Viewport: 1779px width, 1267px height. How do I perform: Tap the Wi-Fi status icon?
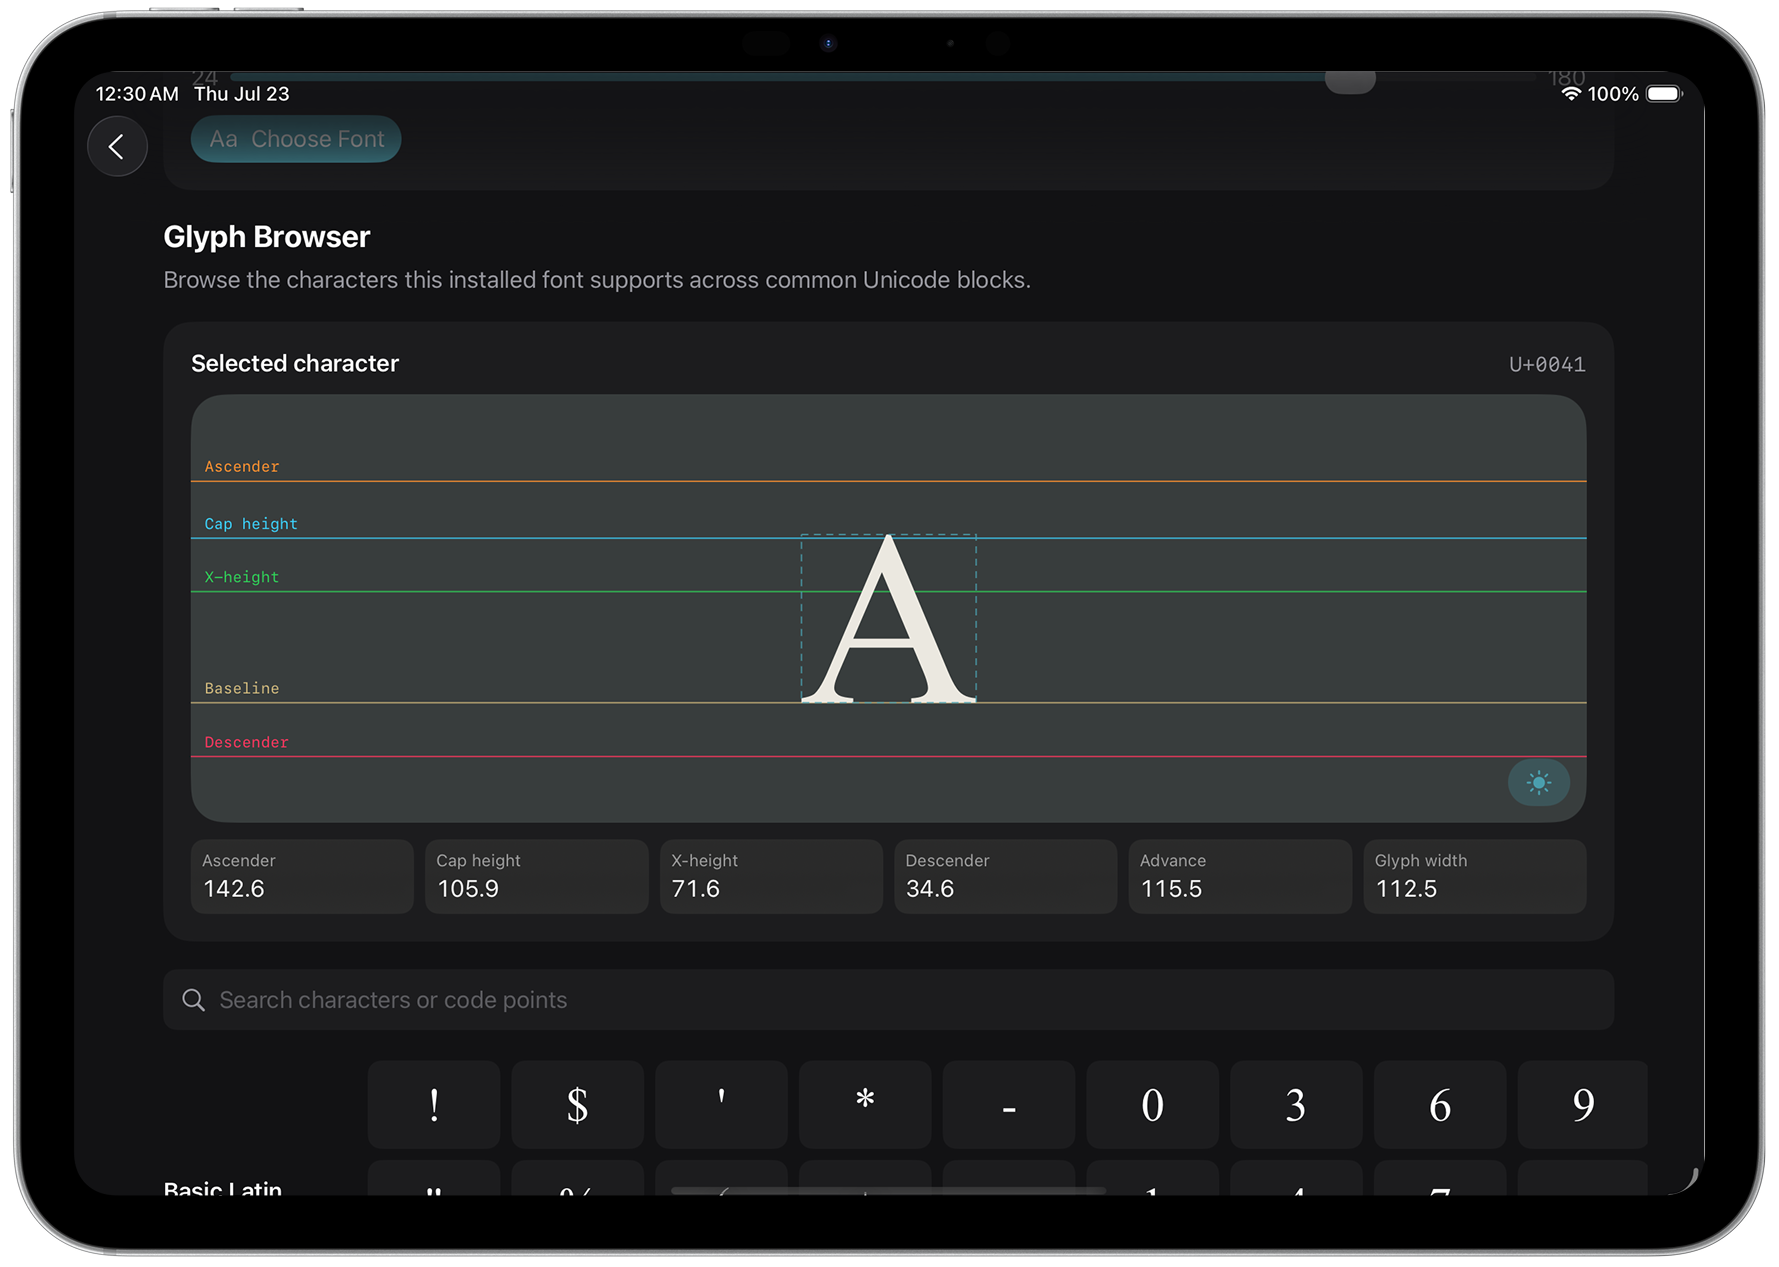1571,93
